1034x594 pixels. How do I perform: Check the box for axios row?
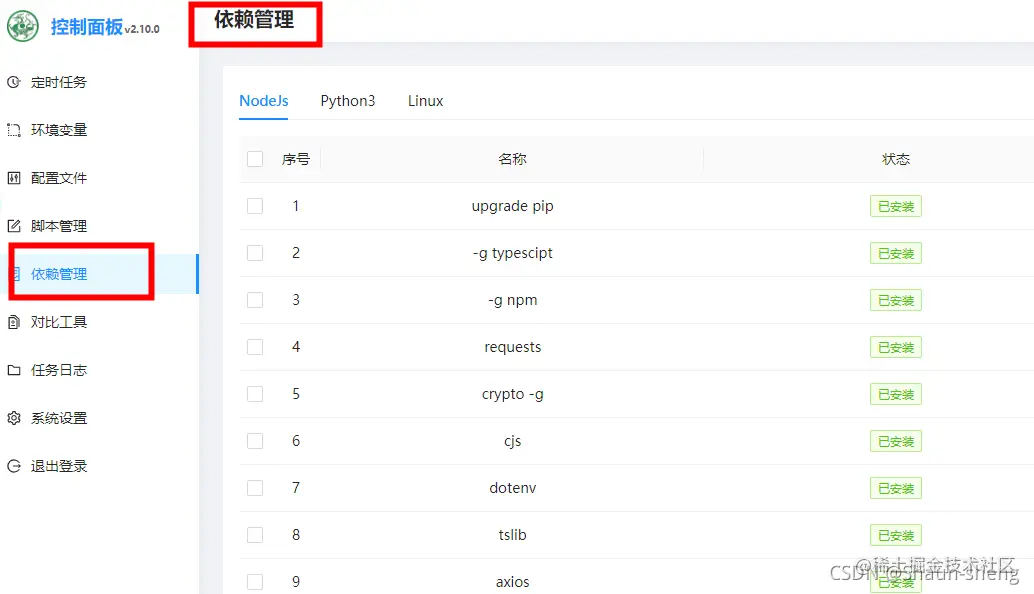[255, 582]
